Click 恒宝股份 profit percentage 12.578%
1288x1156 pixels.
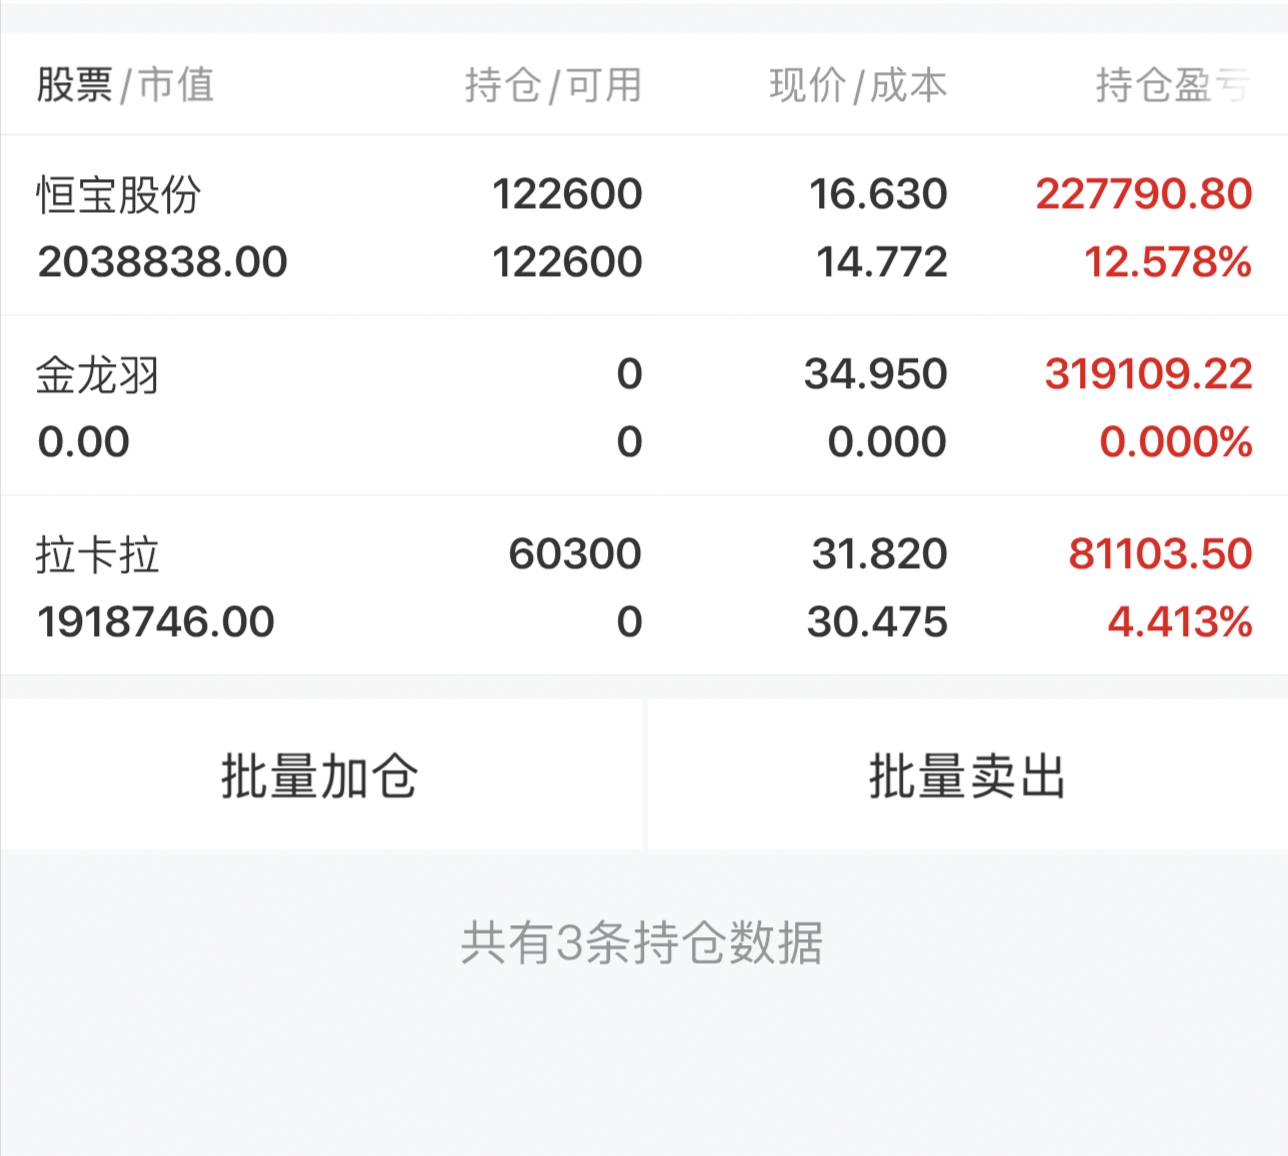pos(1168,262)
